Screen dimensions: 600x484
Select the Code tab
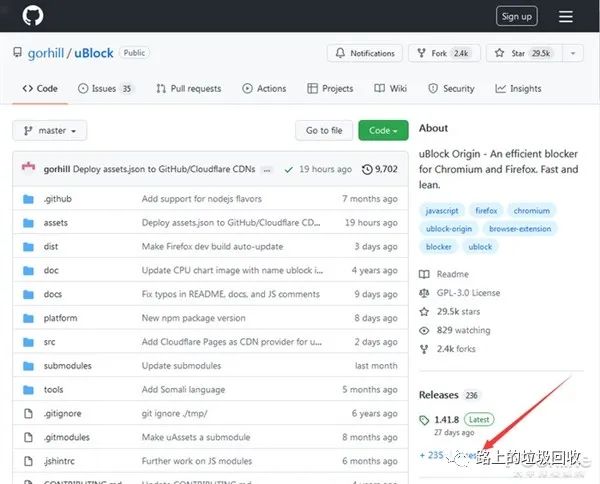tap(40, 88)
